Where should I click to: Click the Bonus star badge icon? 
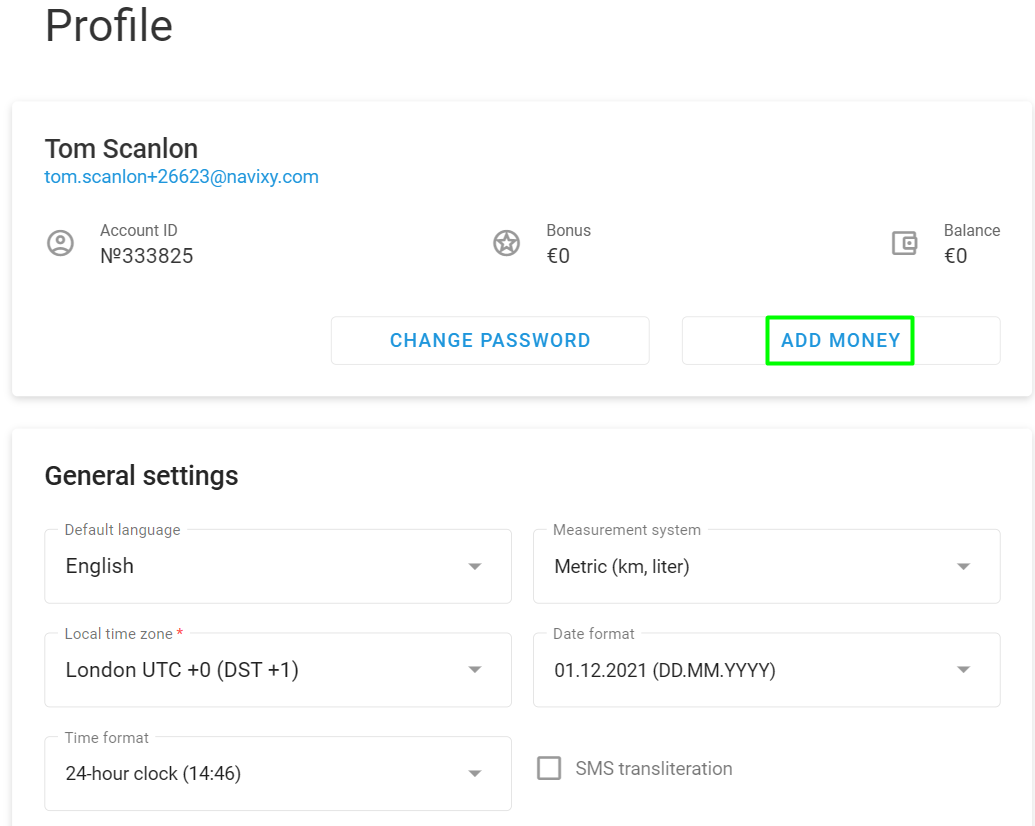506,242
